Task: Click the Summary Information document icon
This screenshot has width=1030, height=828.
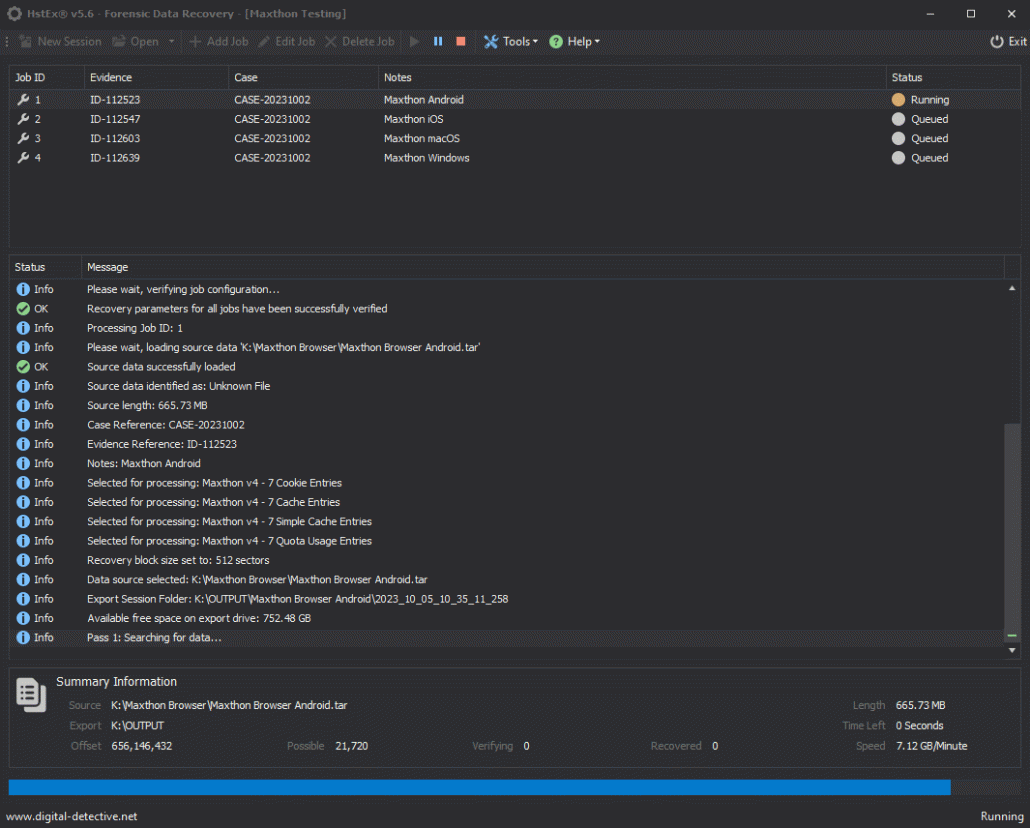Action: (x=31, y=696)
